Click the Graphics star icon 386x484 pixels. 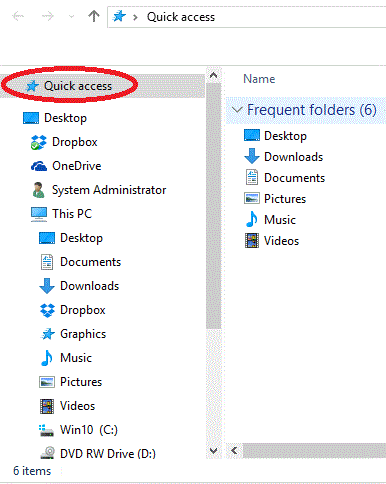pos(47,334)
